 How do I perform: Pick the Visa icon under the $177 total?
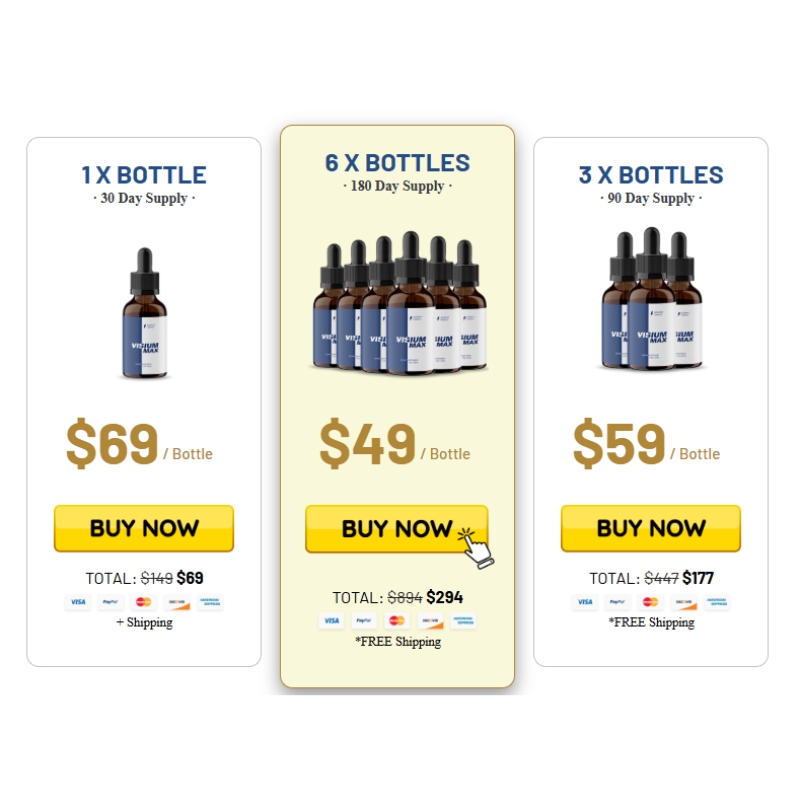click(x=585, y=602)
